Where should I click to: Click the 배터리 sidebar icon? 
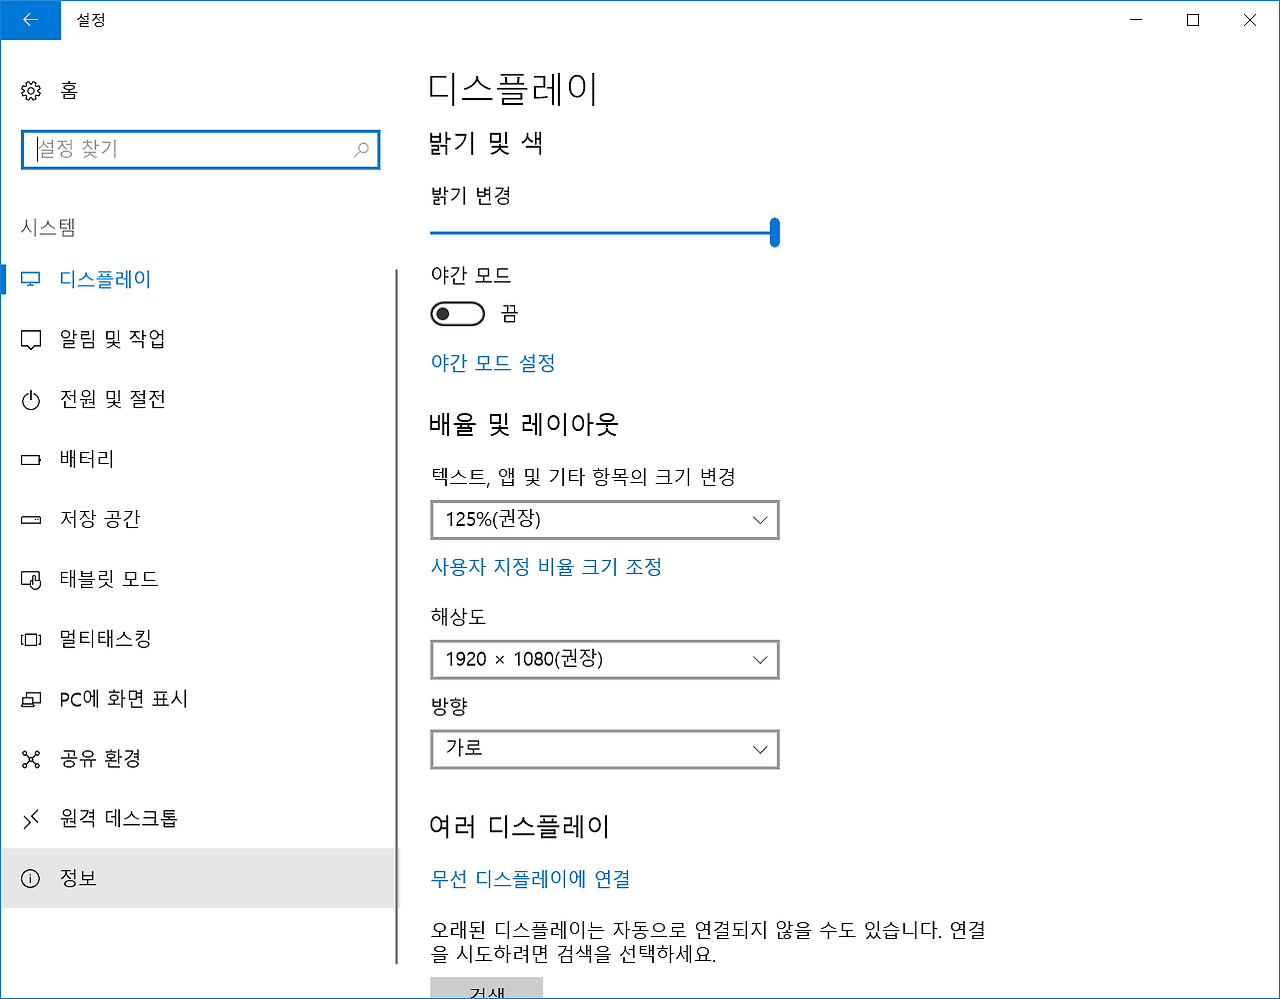87,459
